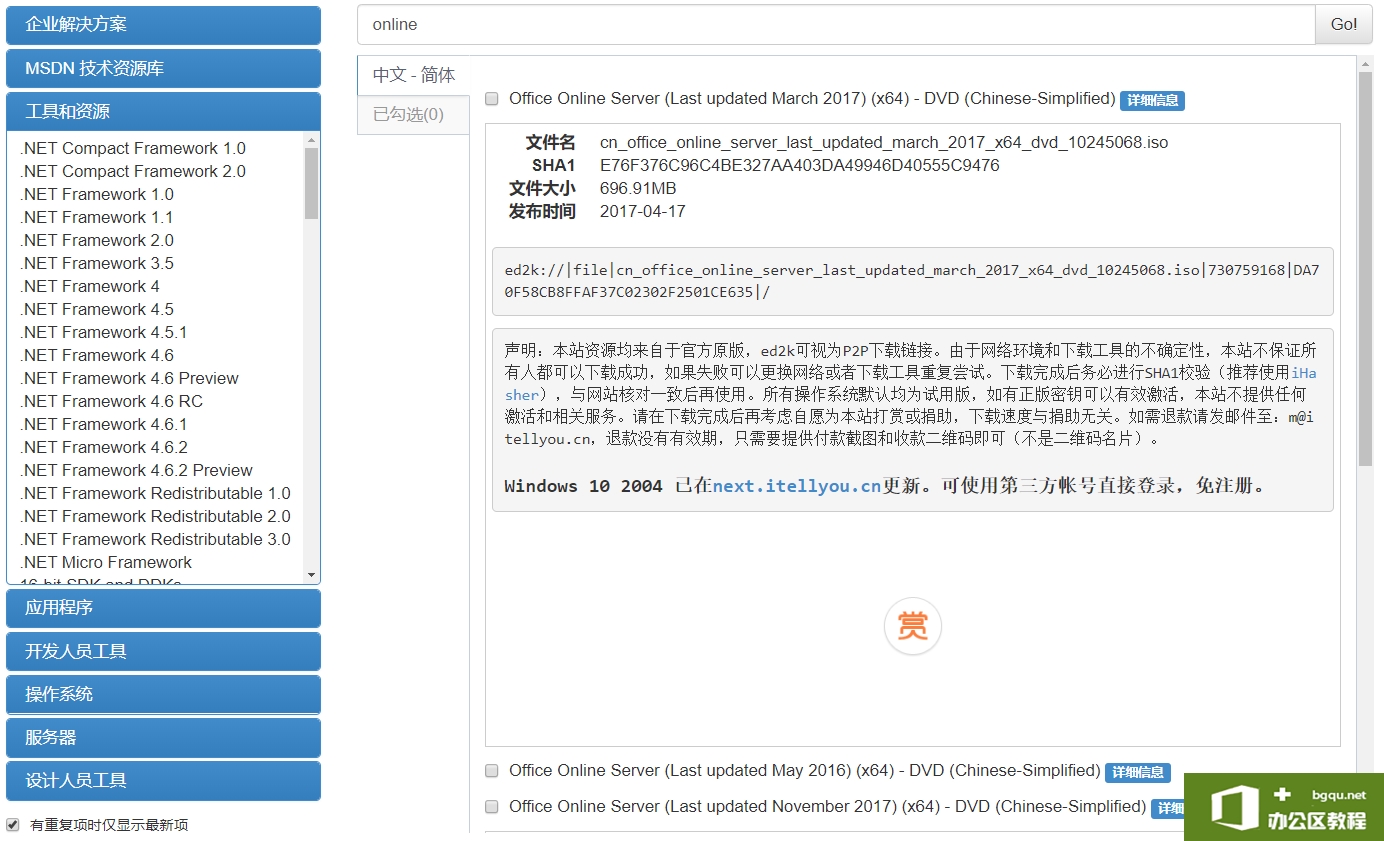Click the SHA1 hash value E76F376C...

[799, 165]
